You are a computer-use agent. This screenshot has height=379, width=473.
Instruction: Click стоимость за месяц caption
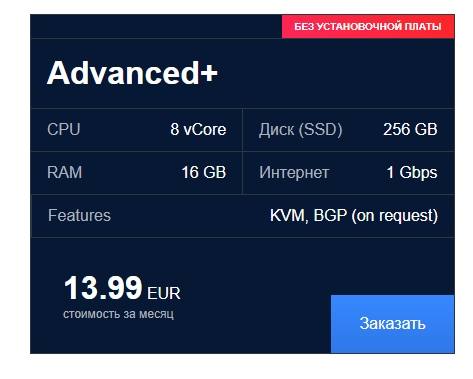click(x=118, y=314)
